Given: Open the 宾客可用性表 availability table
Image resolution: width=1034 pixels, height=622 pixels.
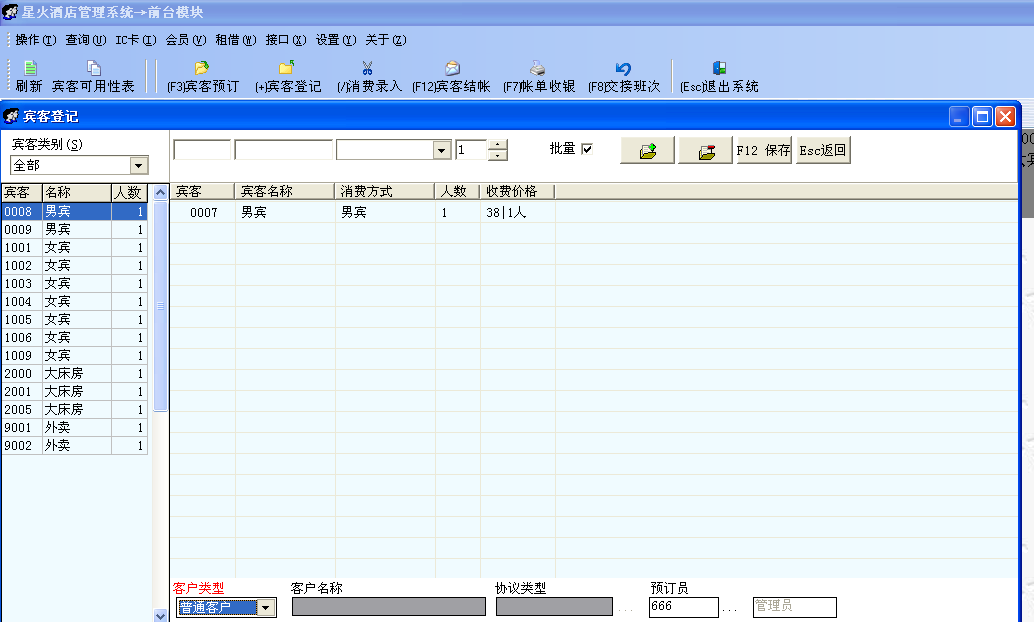Looking at the screenshot, I should pyautogui.click(x=93, y=76).
